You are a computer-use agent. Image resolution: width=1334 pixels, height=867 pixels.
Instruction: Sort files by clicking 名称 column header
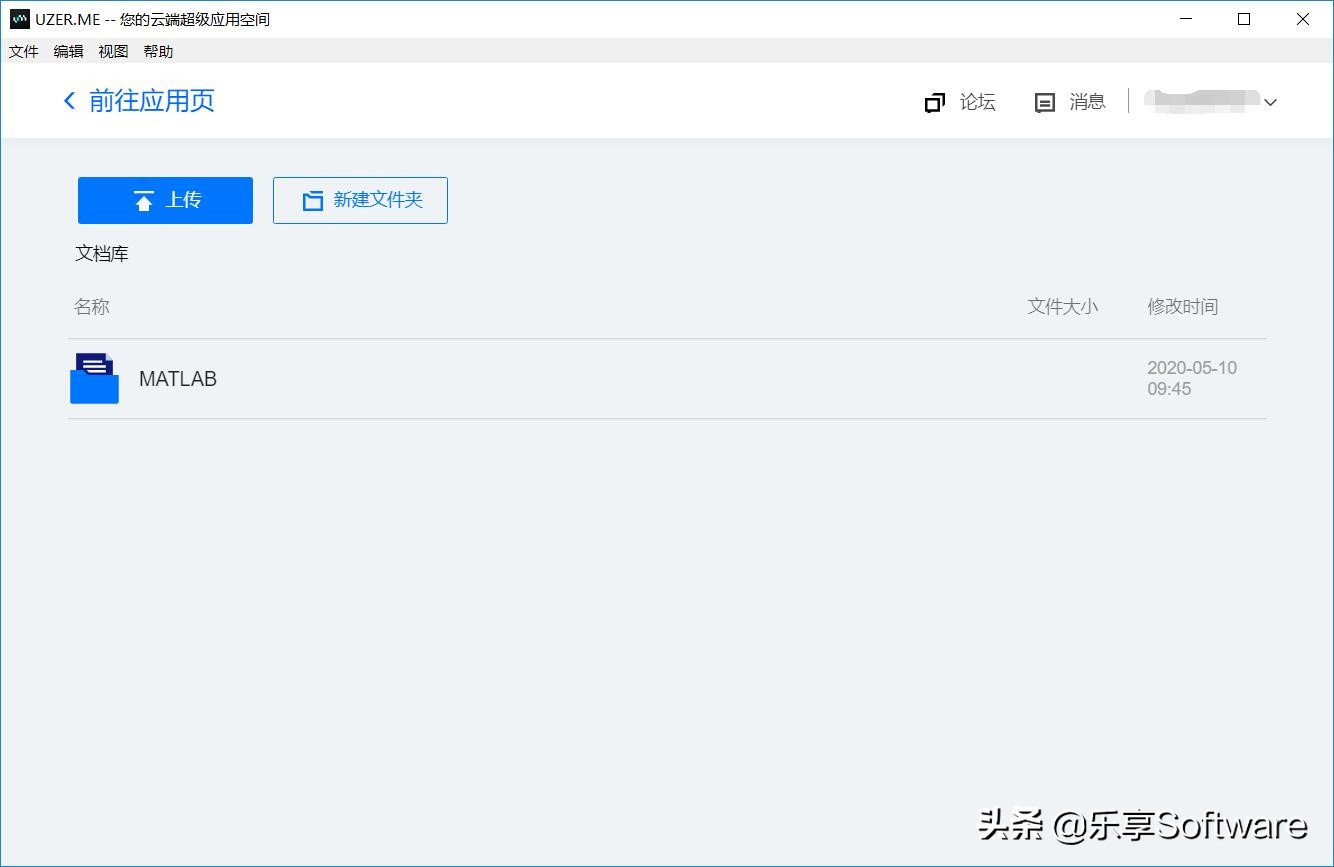point(91,306)
